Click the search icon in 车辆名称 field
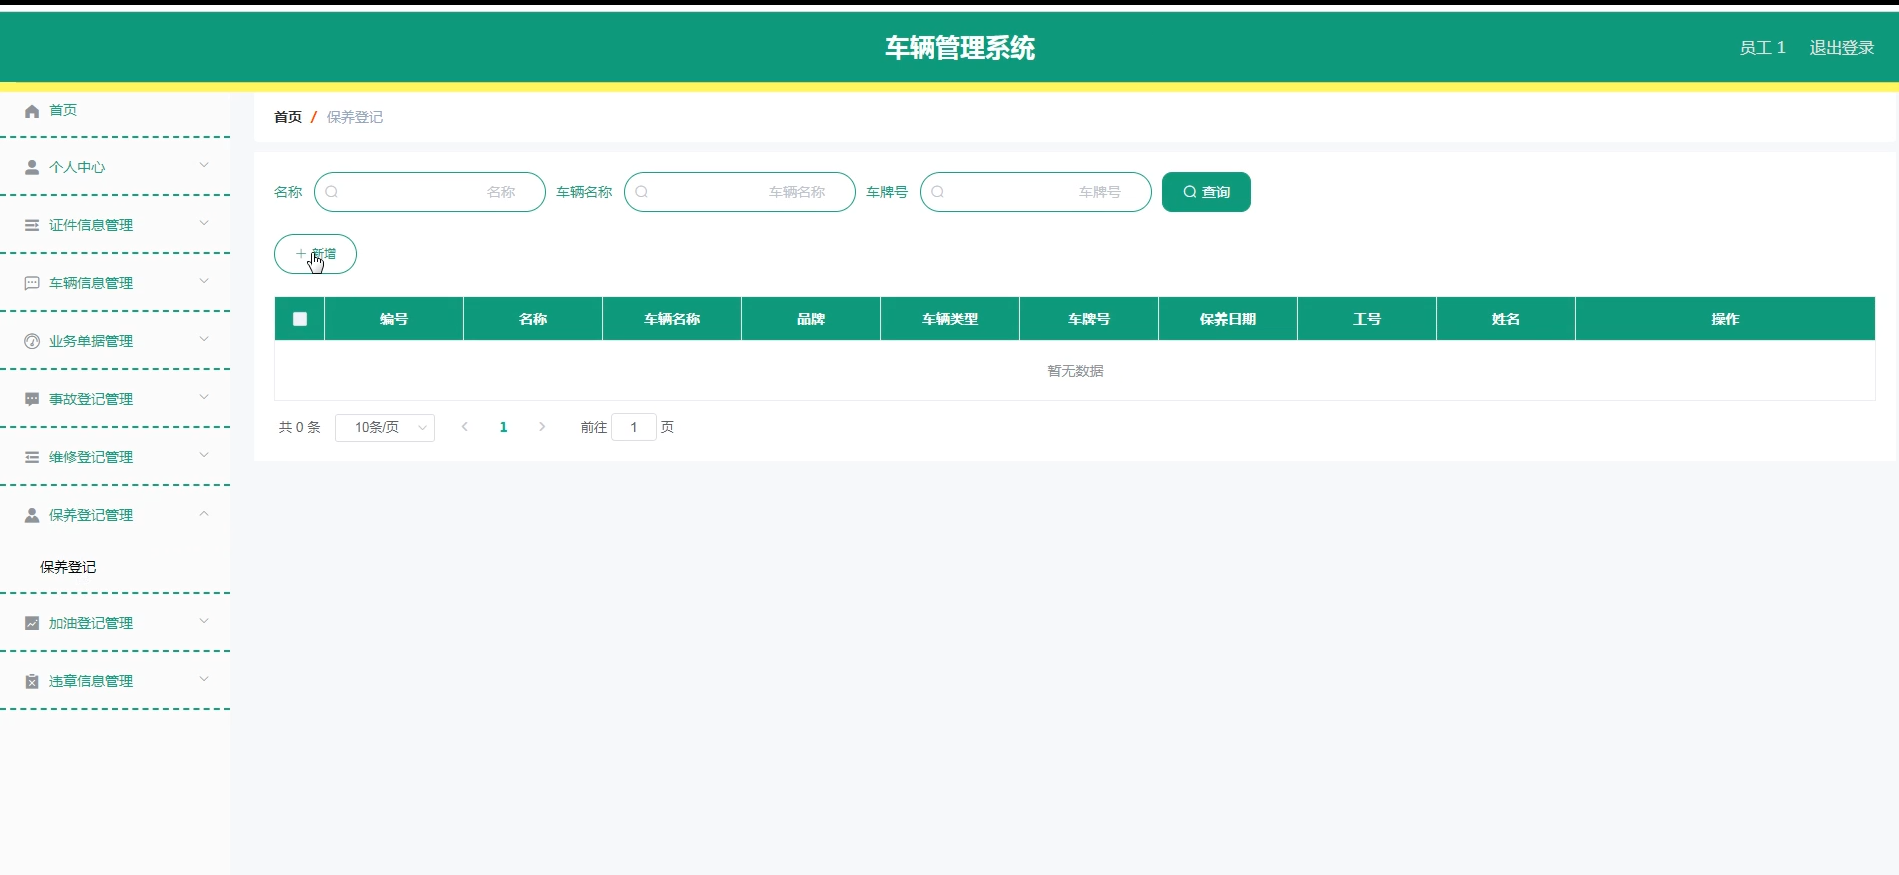Viewport: 1899px width, 875px height. pos(642,192)
